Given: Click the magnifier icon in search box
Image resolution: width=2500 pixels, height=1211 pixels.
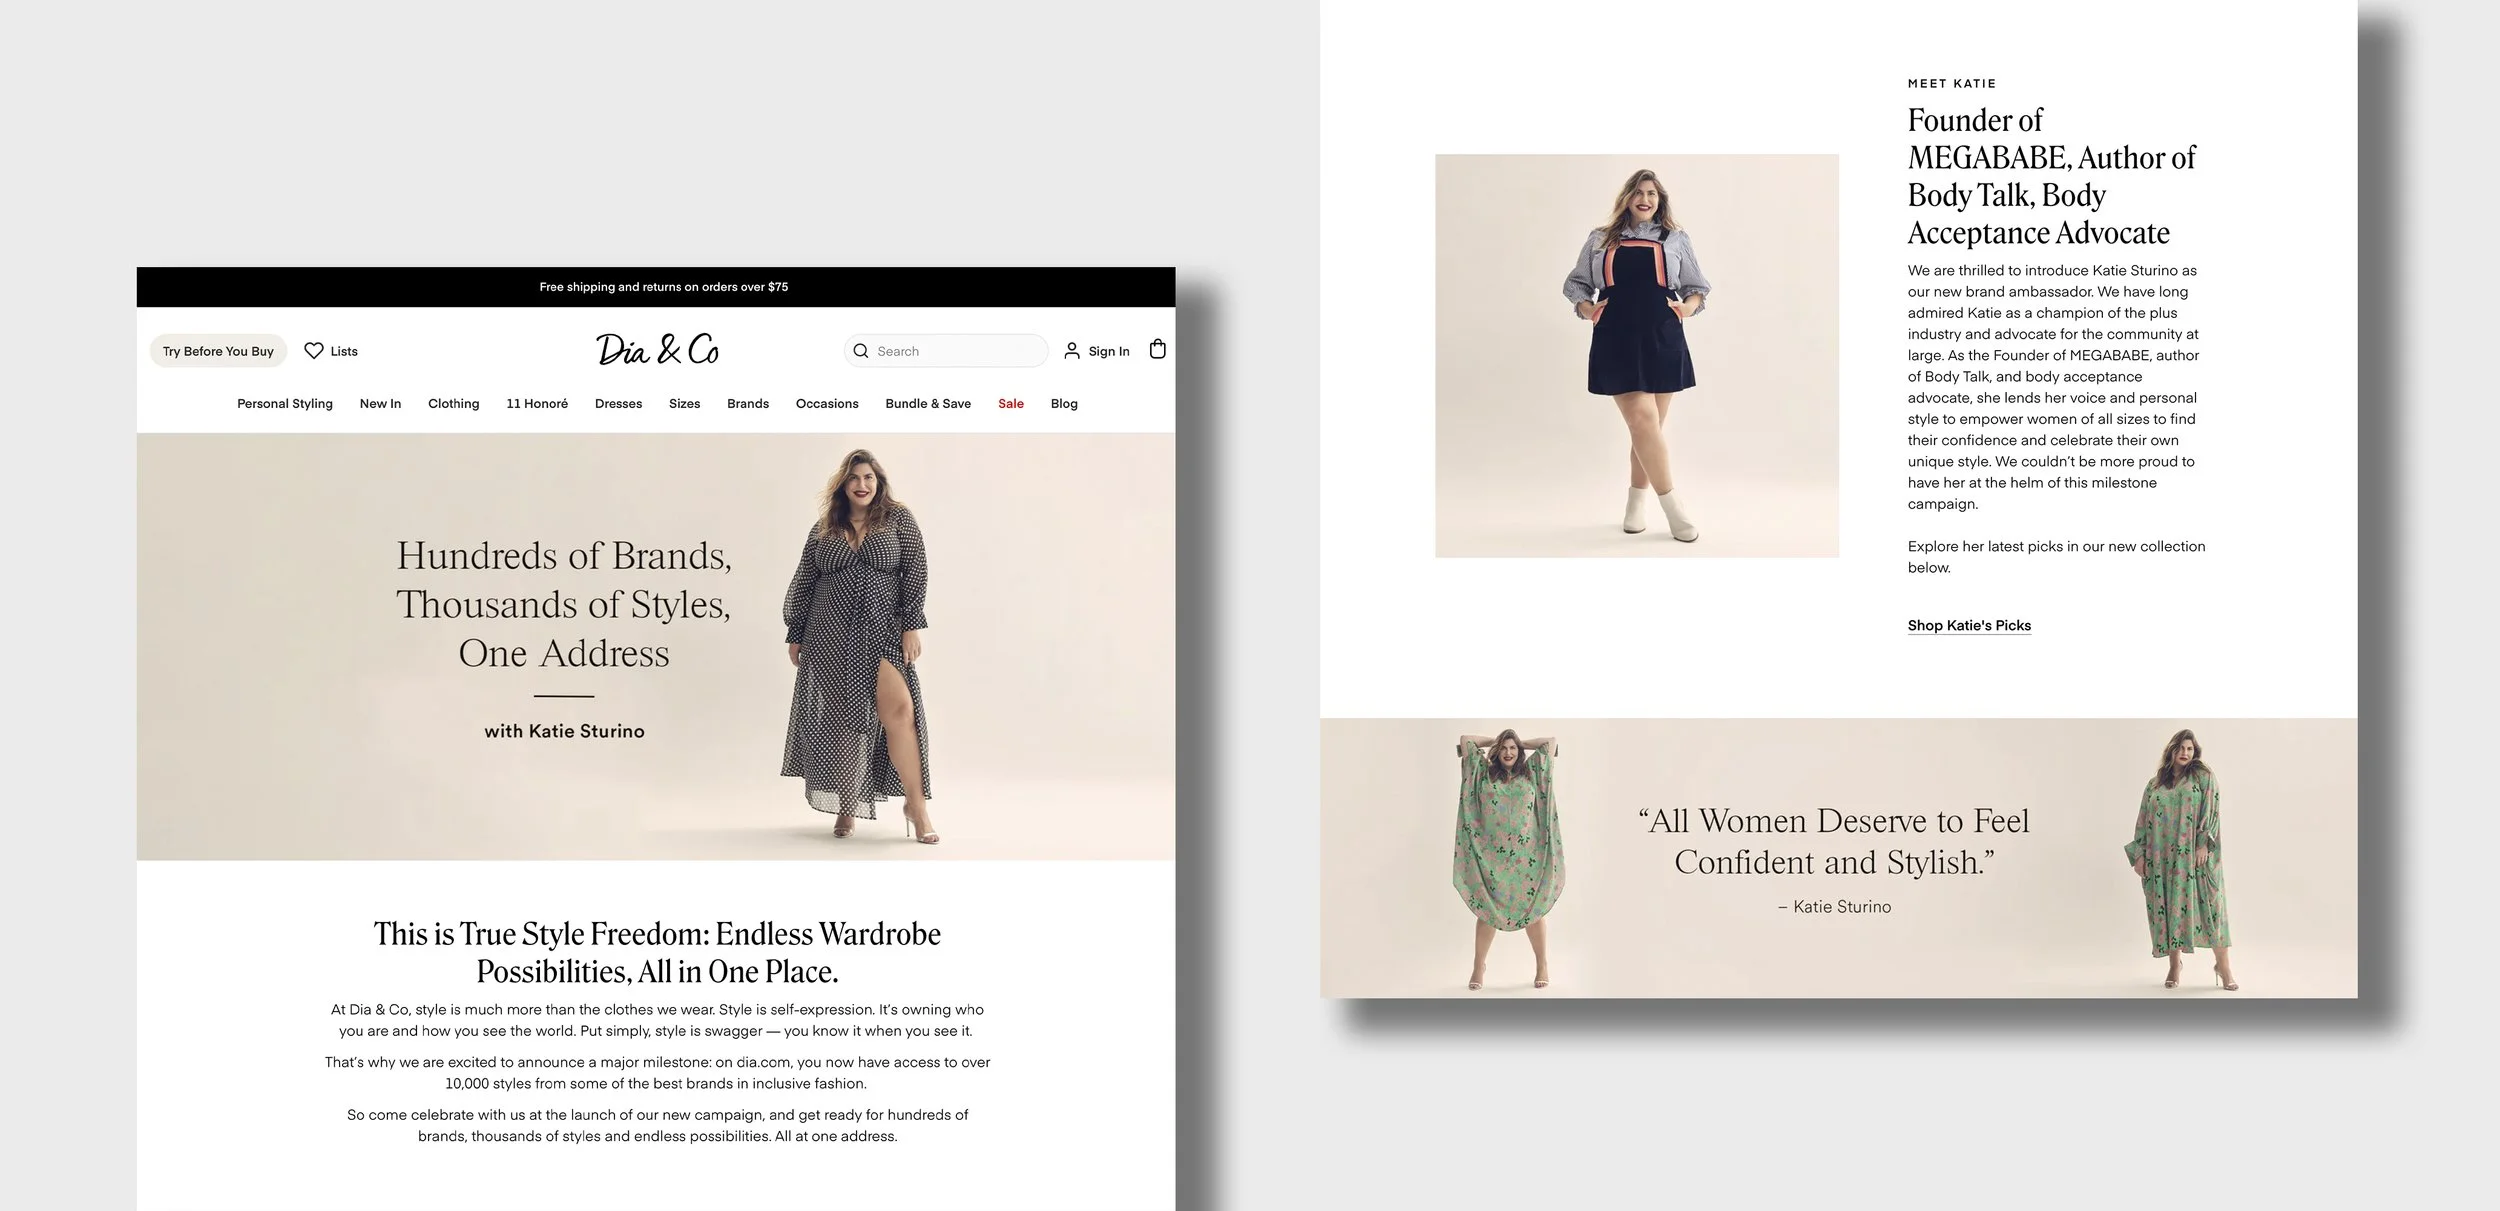Looking at the screenshot, I should coord(861,351).
